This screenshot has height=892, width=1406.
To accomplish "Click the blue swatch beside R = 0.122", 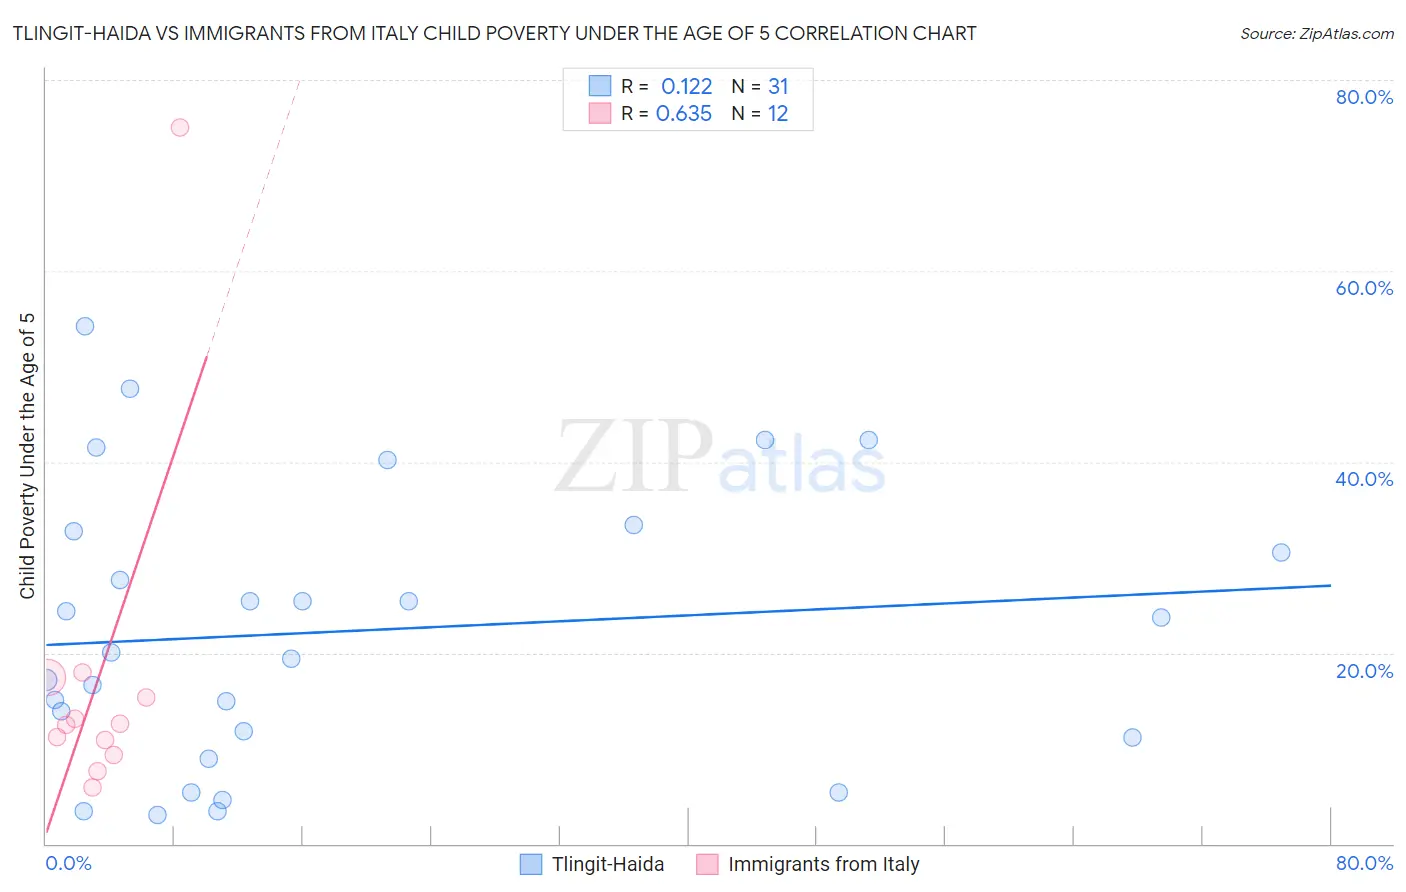I will (x=599, y=86).
